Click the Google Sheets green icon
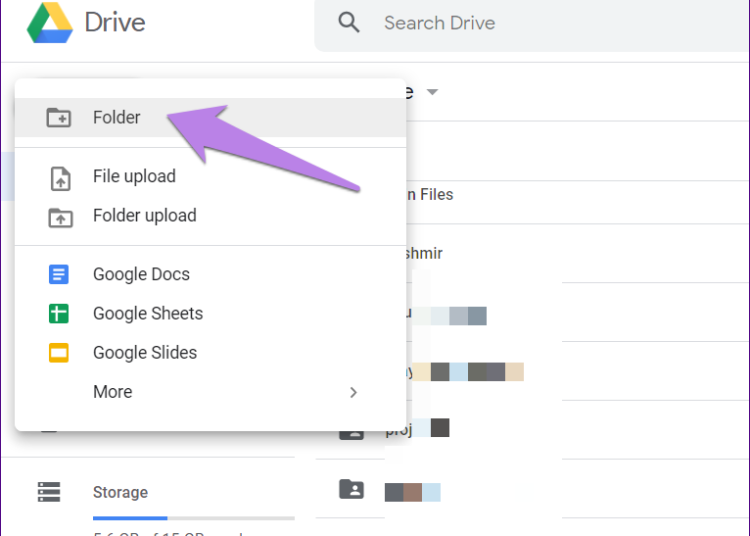750x536 pixels. 59,314
